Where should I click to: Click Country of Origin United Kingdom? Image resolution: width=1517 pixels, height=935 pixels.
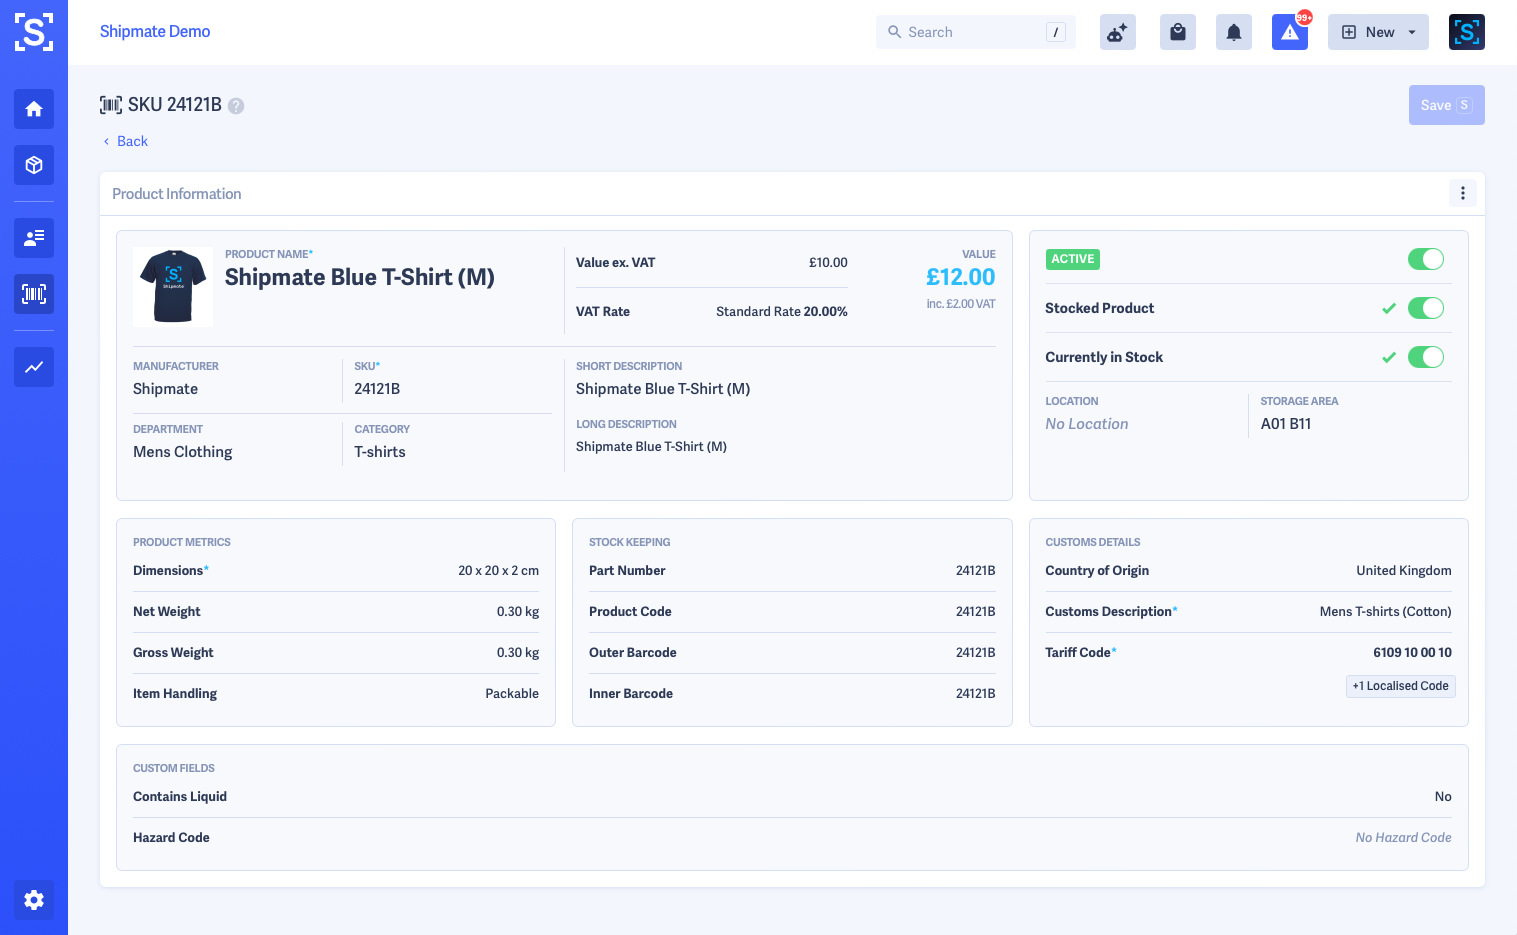1404,571
